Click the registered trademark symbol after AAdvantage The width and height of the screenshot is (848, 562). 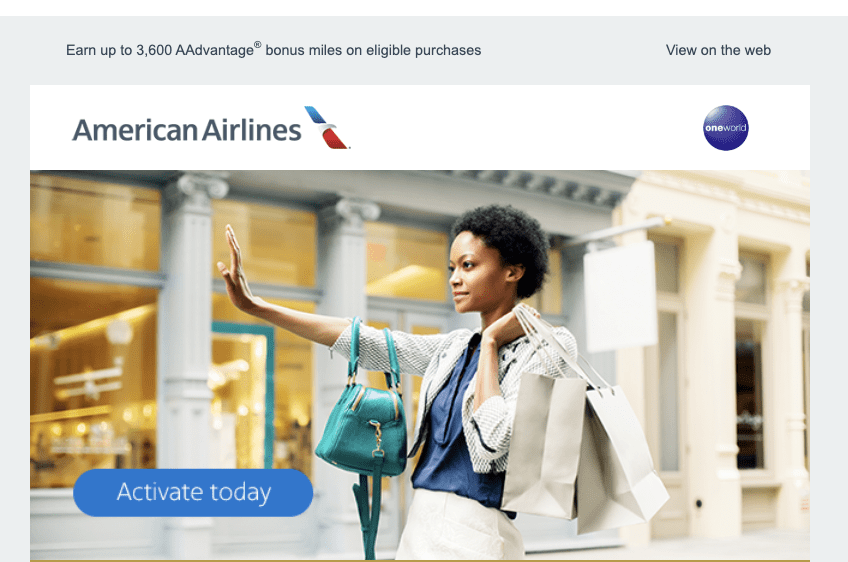[x=257, y=45]
